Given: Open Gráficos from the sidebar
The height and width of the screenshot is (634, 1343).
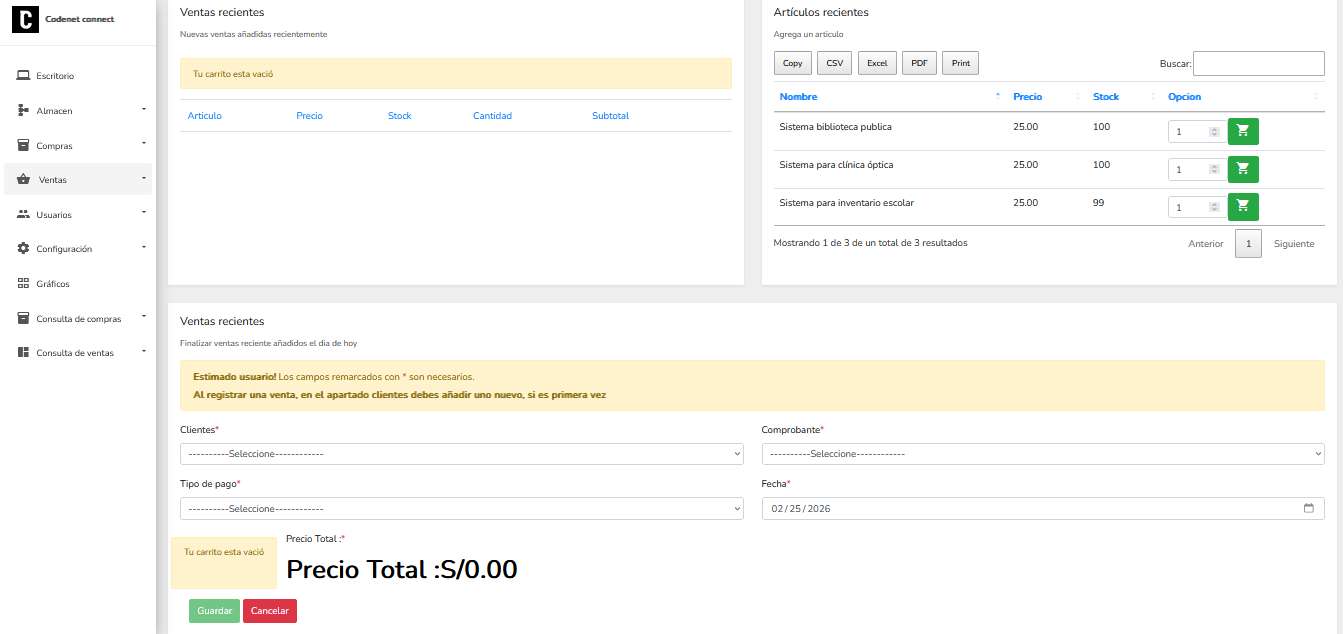Looking at the screenshot, I should [x=53, y=284].
